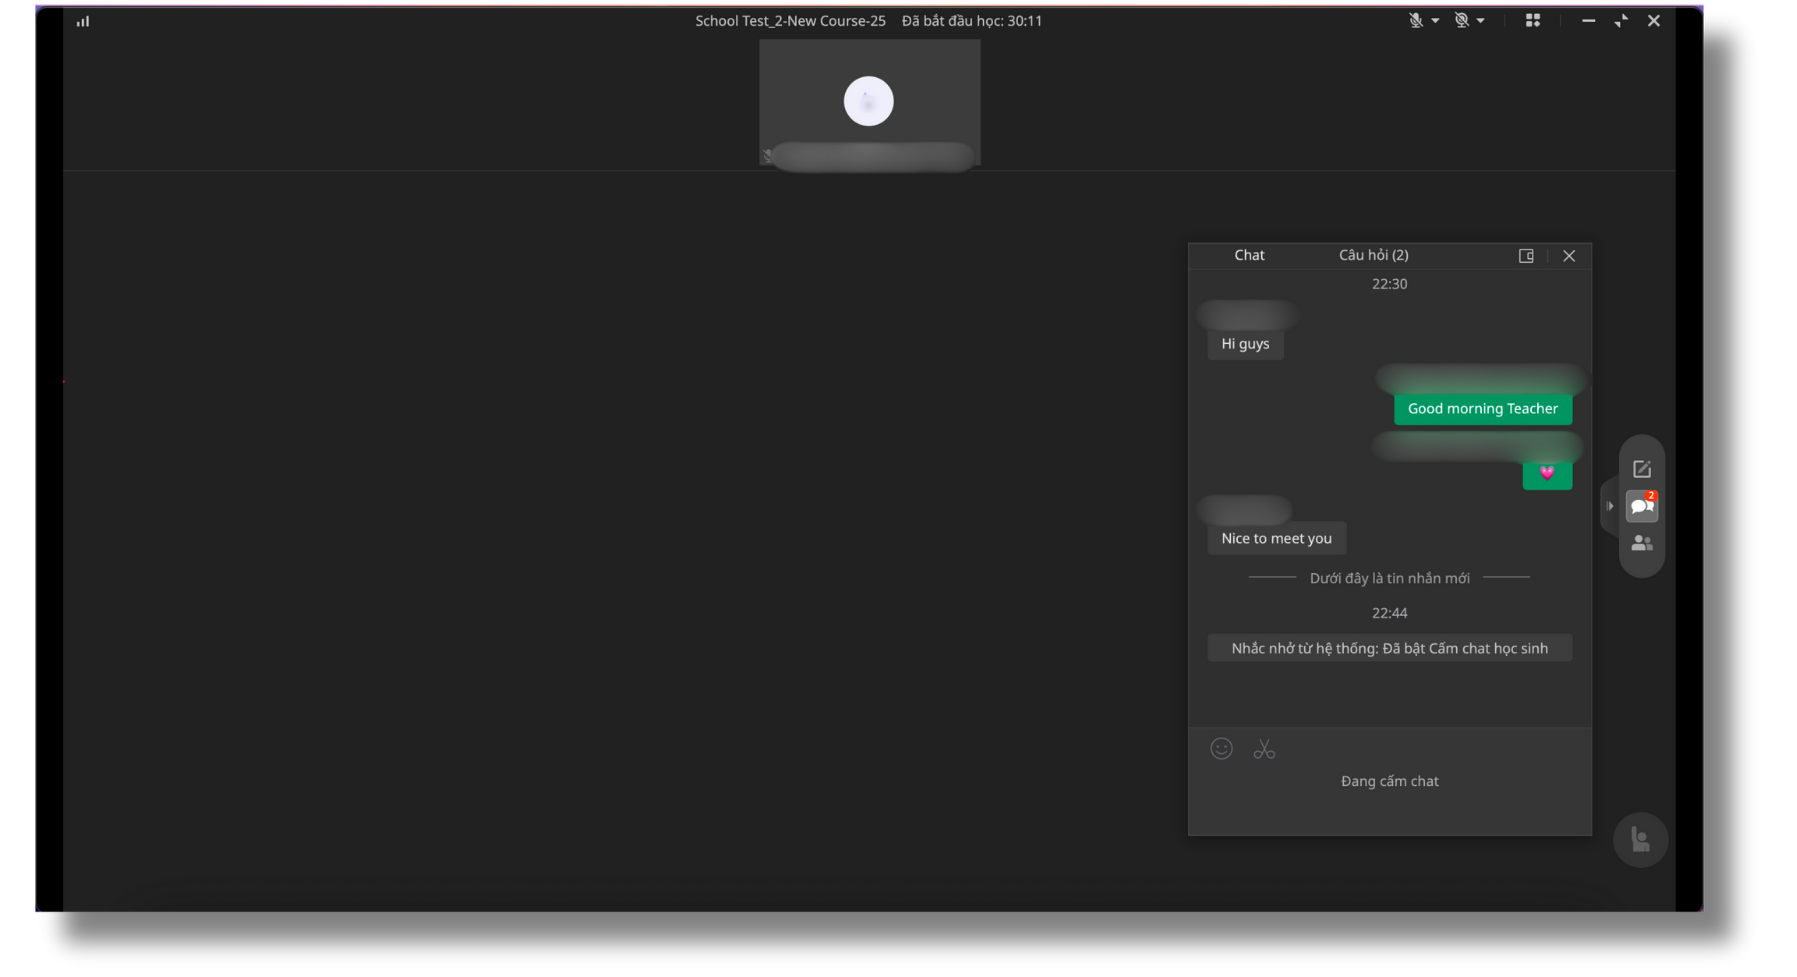Open the grid layout view icon
The image size is (1797, 977).
(x=1532, y=21)
